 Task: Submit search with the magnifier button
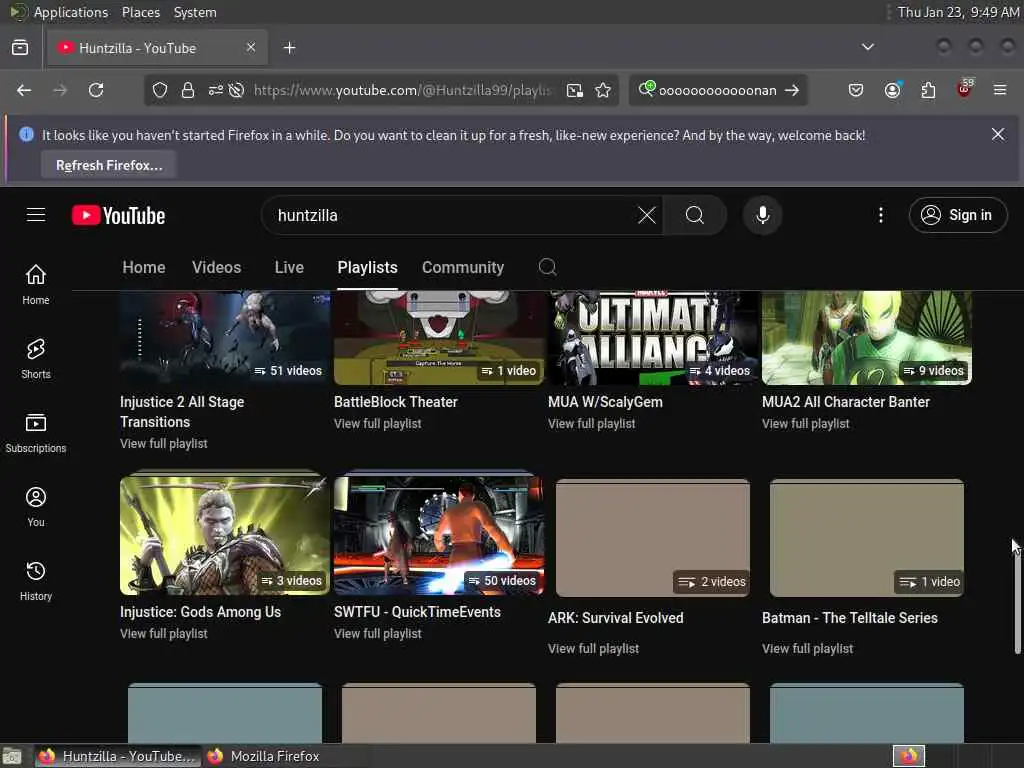pos(695,215)
